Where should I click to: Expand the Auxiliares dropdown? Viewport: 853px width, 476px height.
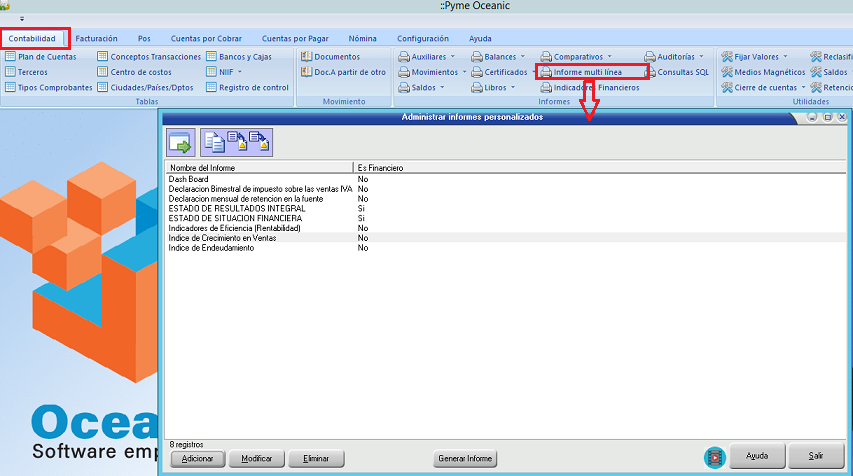pyautogui.click(x=433, y=57)
